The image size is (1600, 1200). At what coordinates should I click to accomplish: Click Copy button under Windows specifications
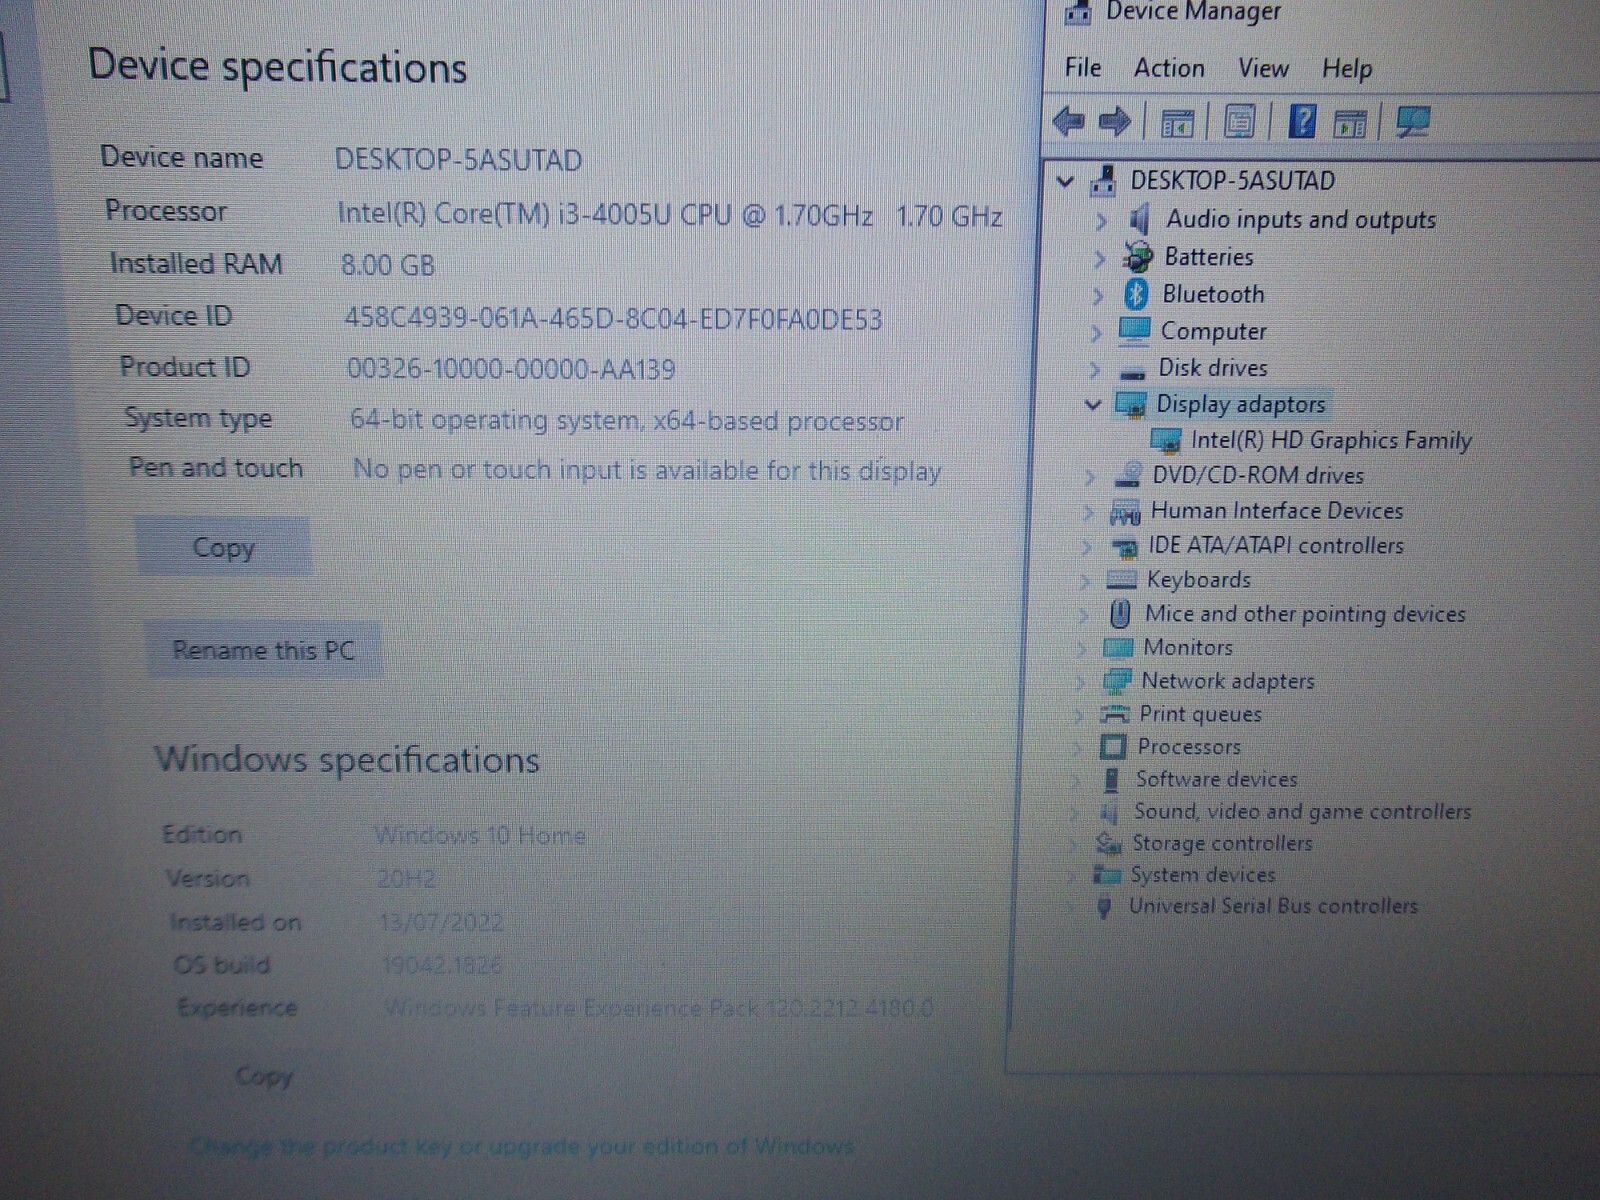coord(264,1077)
